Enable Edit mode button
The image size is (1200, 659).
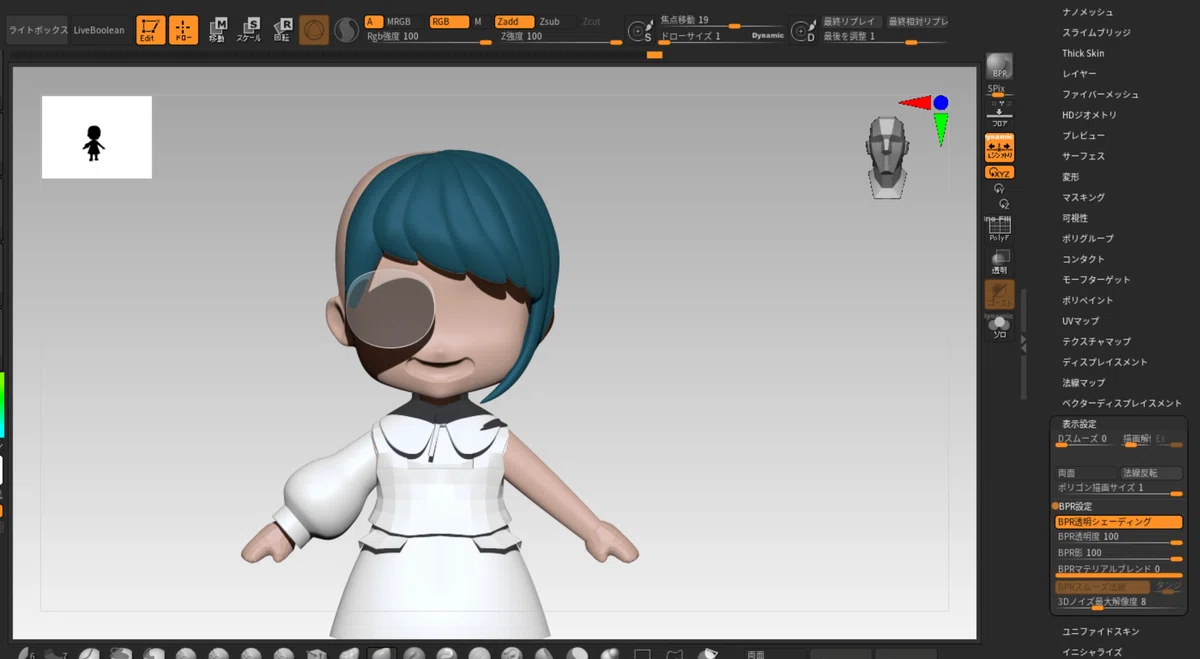[151, 30]
